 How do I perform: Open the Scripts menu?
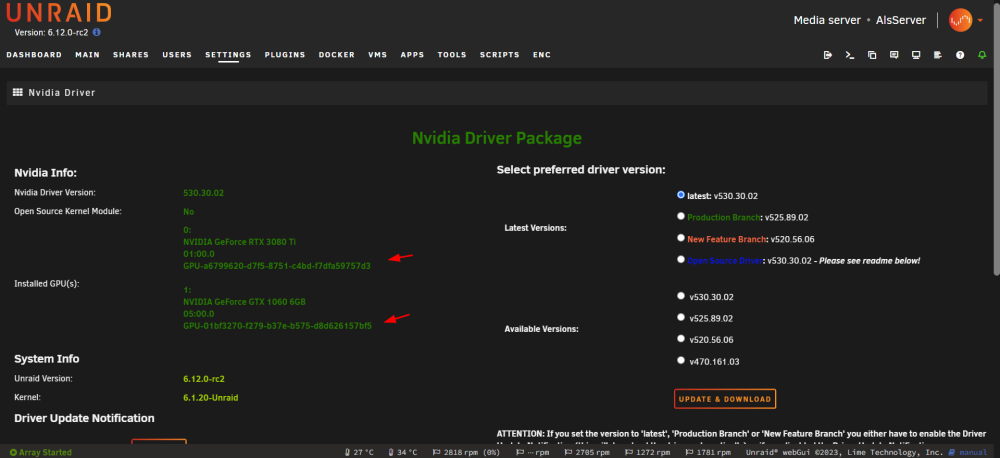(499, 55)
